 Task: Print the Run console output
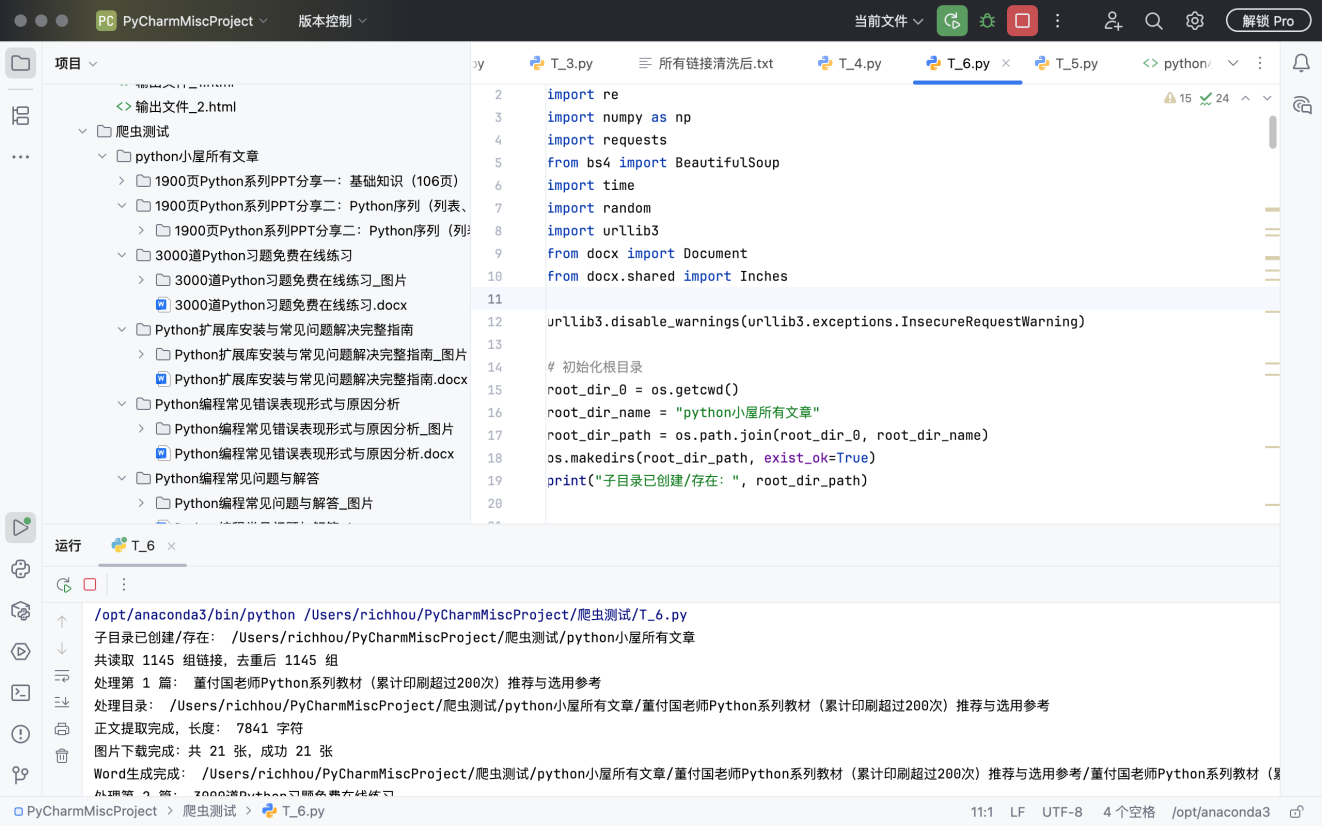(62, 729)
